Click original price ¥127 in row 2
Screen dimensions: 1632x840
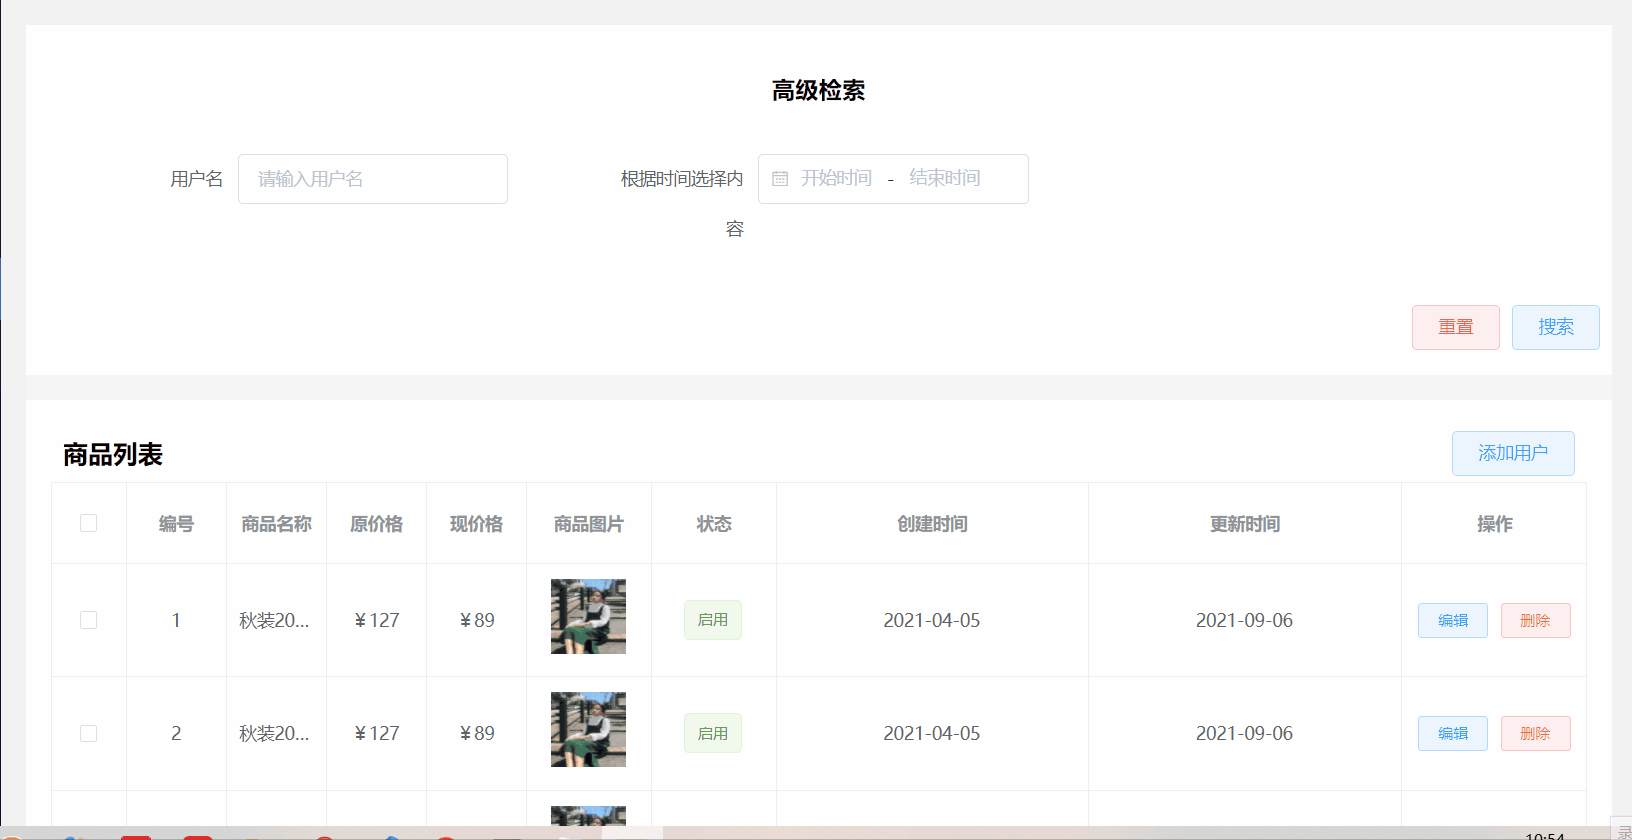pos(376,733)
